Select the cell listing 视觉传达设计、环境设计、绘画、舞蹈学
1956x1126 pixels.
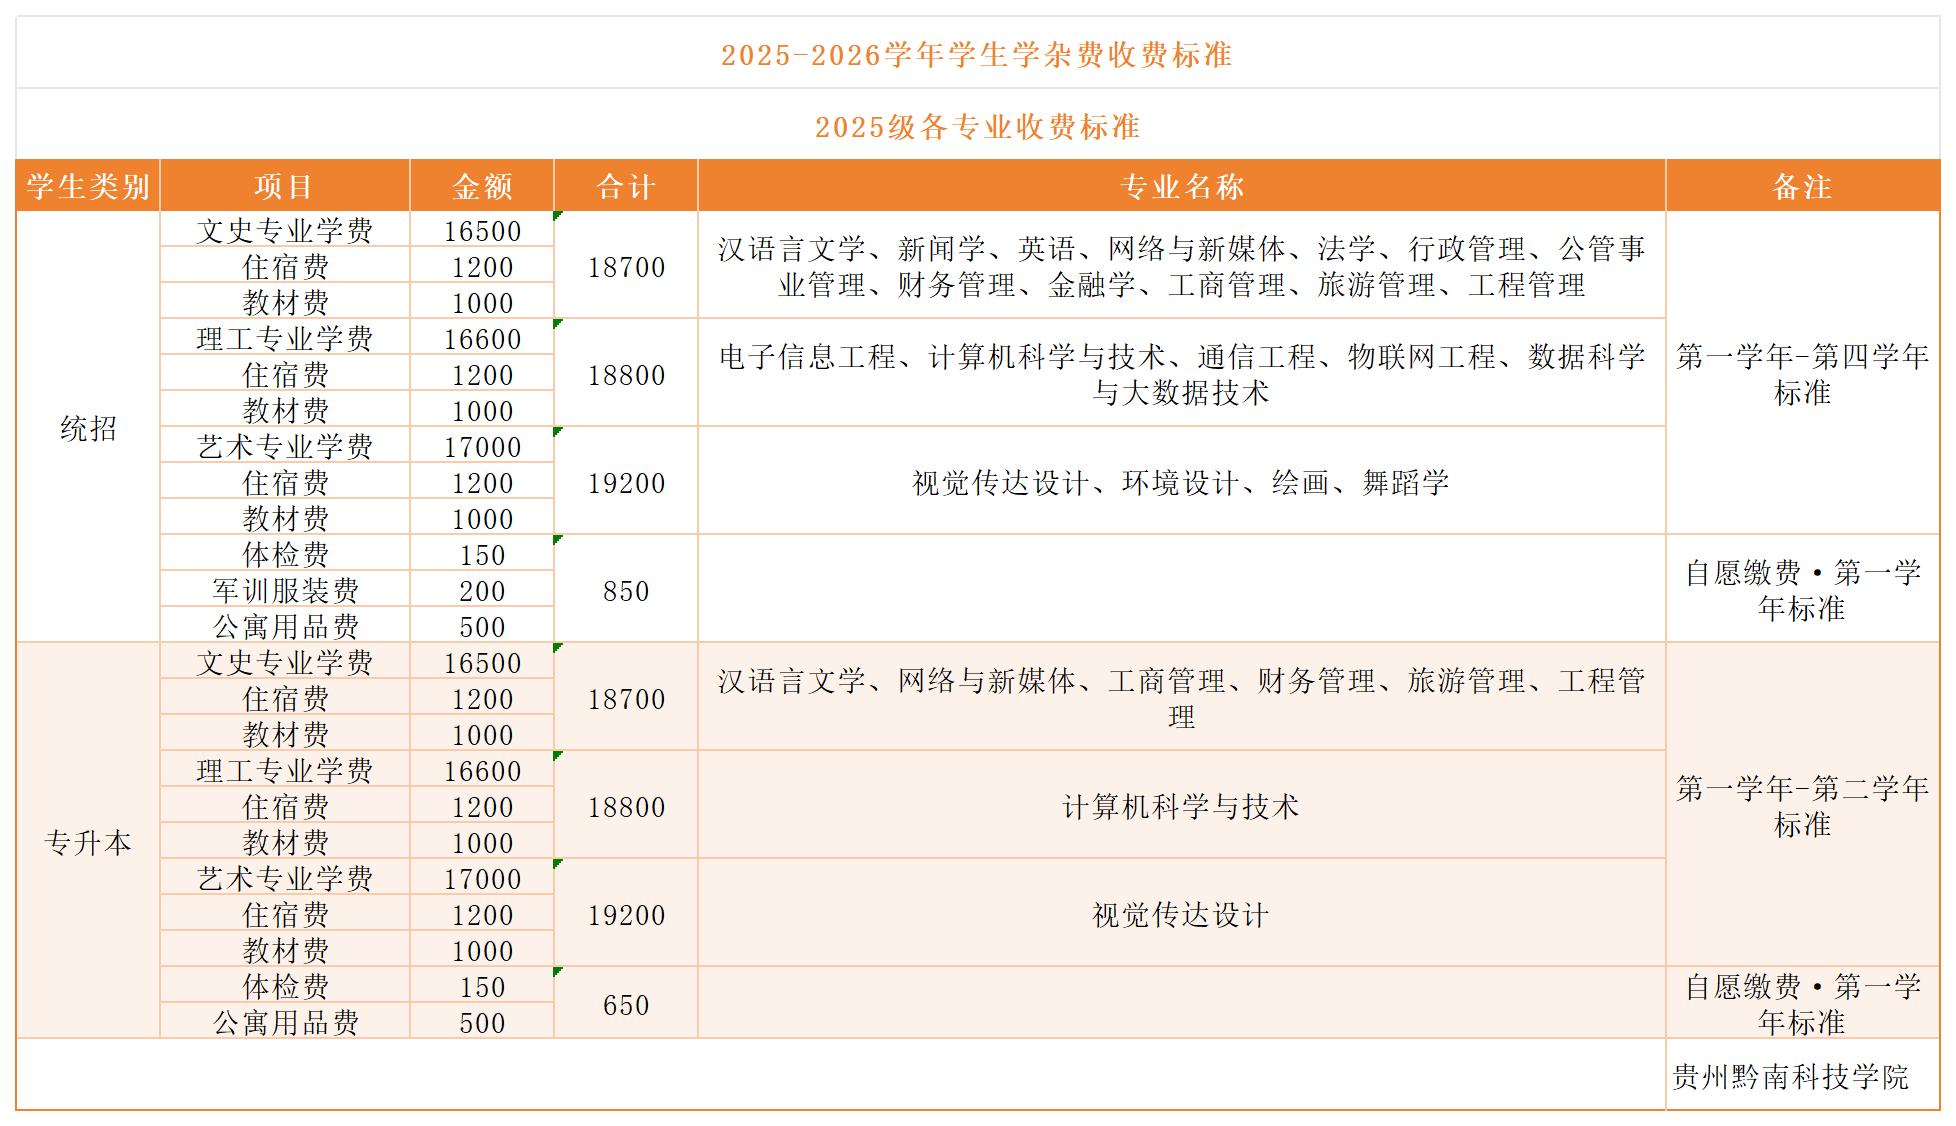(1181, 482)
